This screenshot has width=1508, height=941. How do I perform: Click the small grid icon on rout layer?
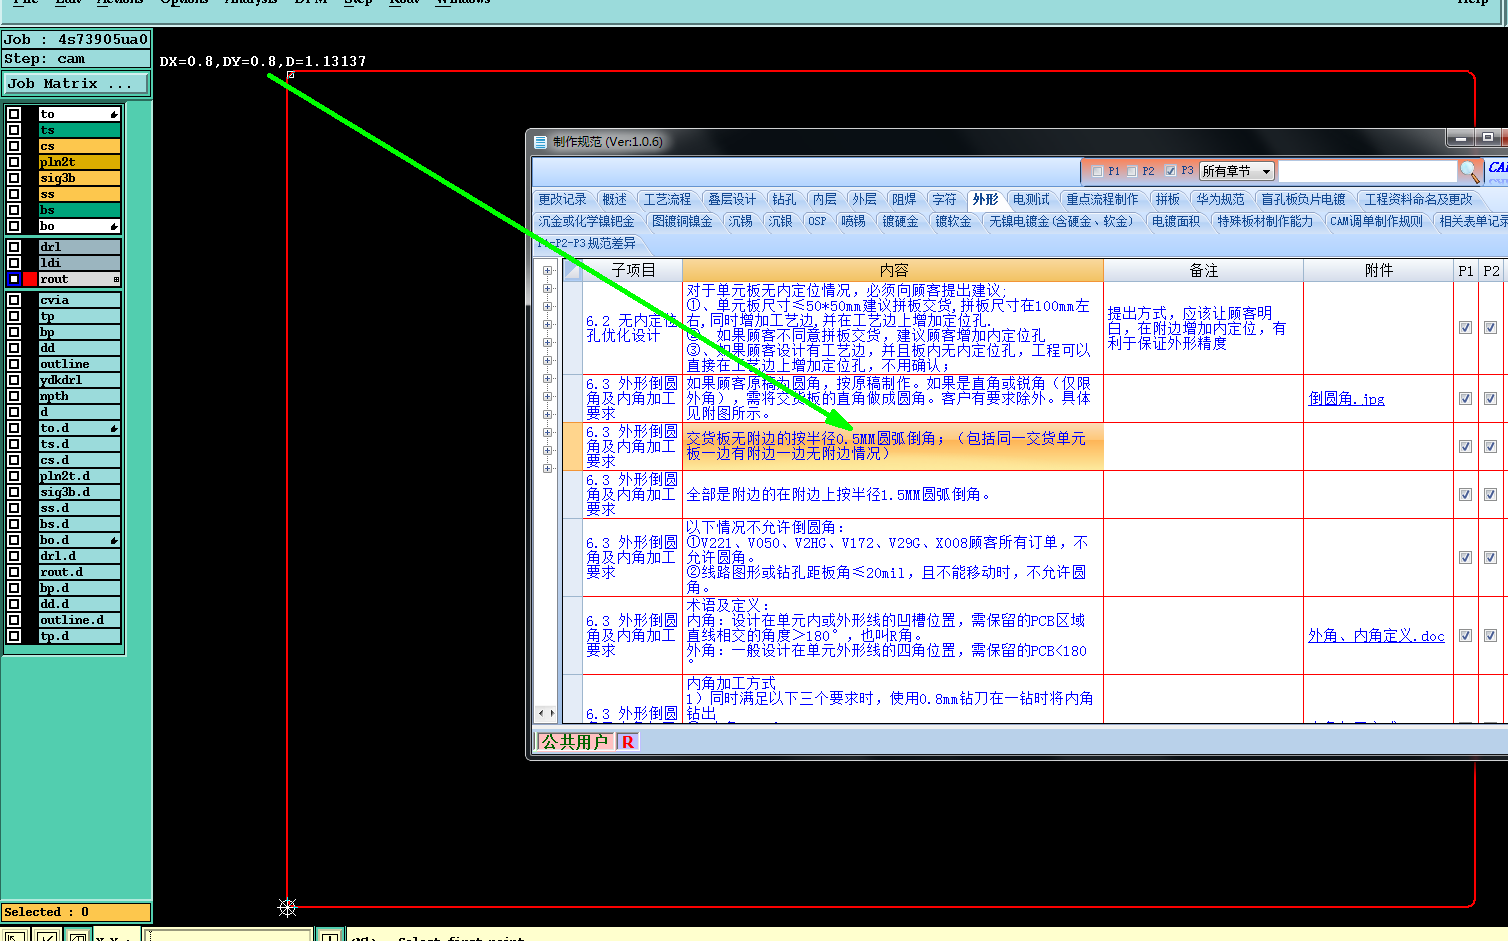pos(116,279)
